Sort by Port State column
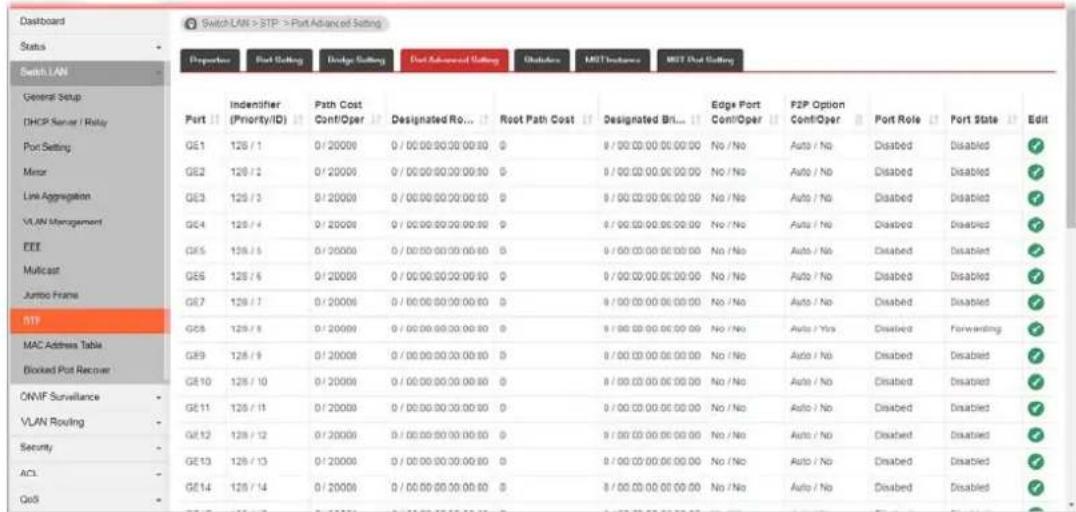1076x512 pixels. [1012, 119]
